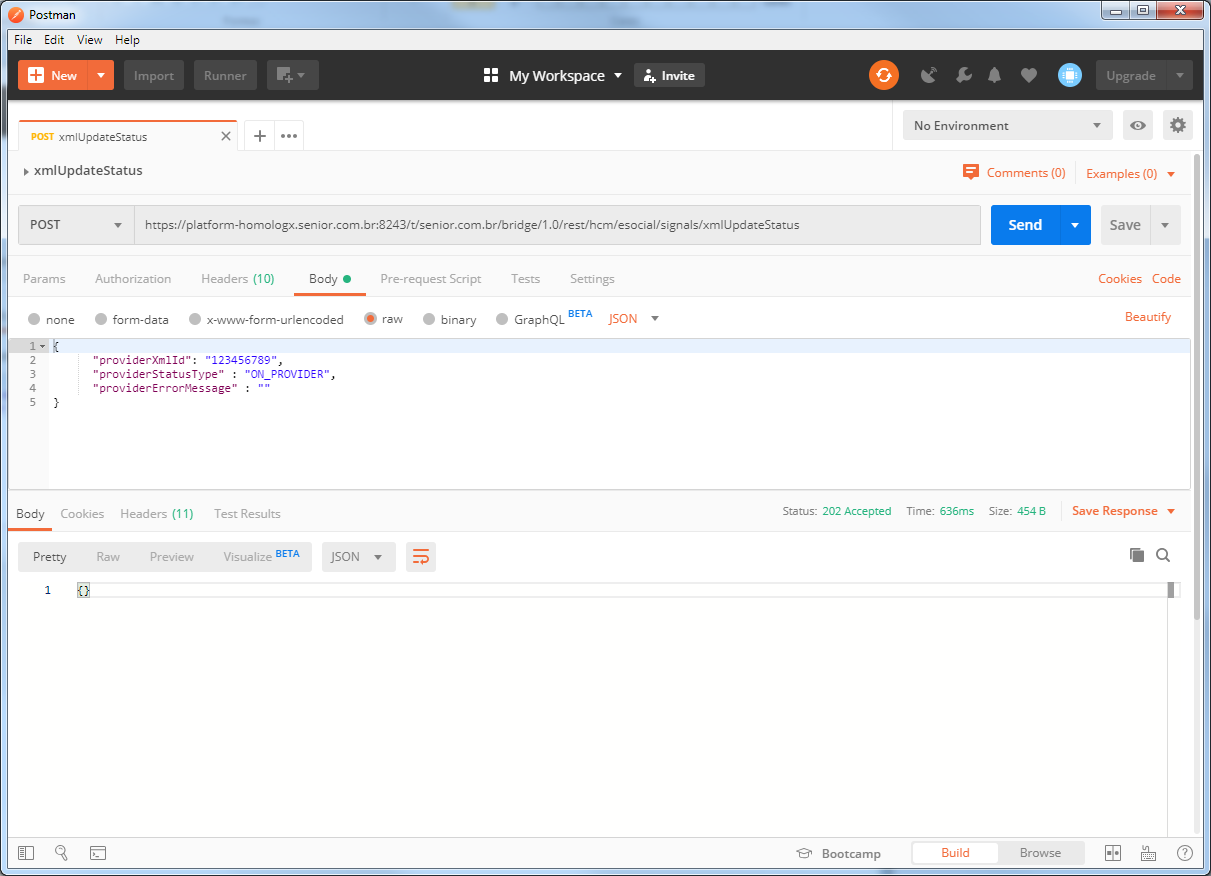Select the GraphQL body type

[502, 319]
